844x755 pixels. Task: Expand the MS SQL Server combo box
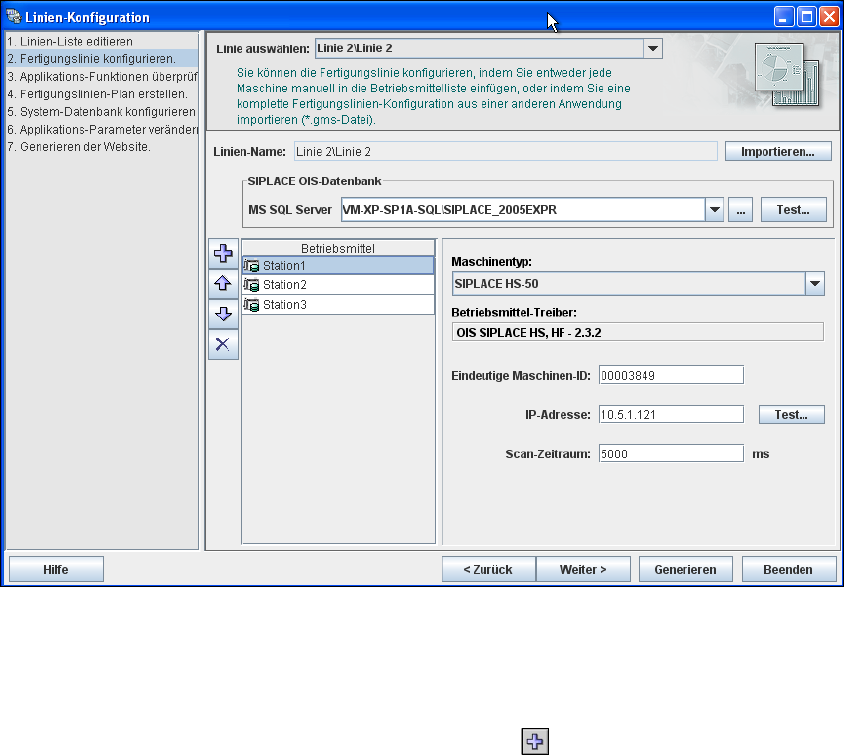tap(714, 210)
